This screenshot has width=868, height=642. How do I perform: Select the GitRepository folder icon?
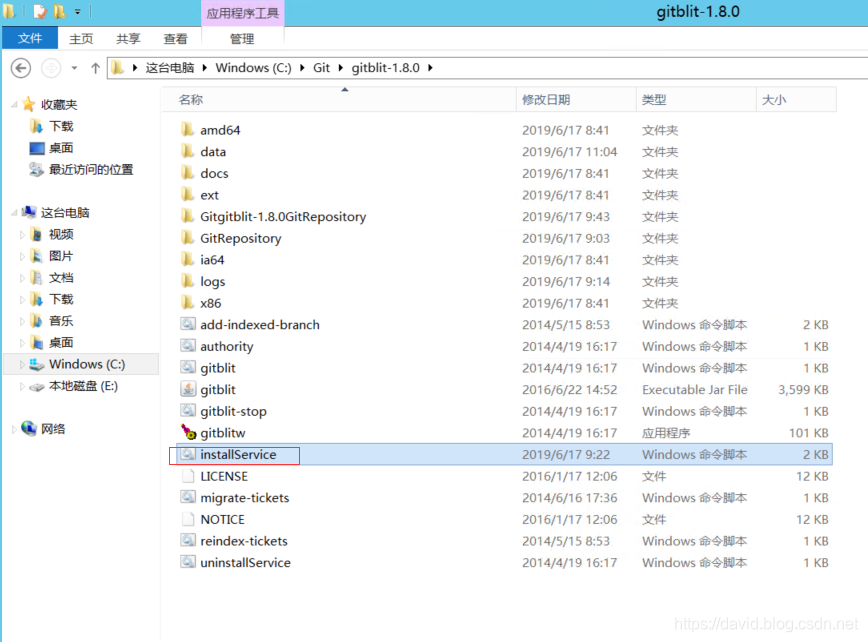pos(188,238)
